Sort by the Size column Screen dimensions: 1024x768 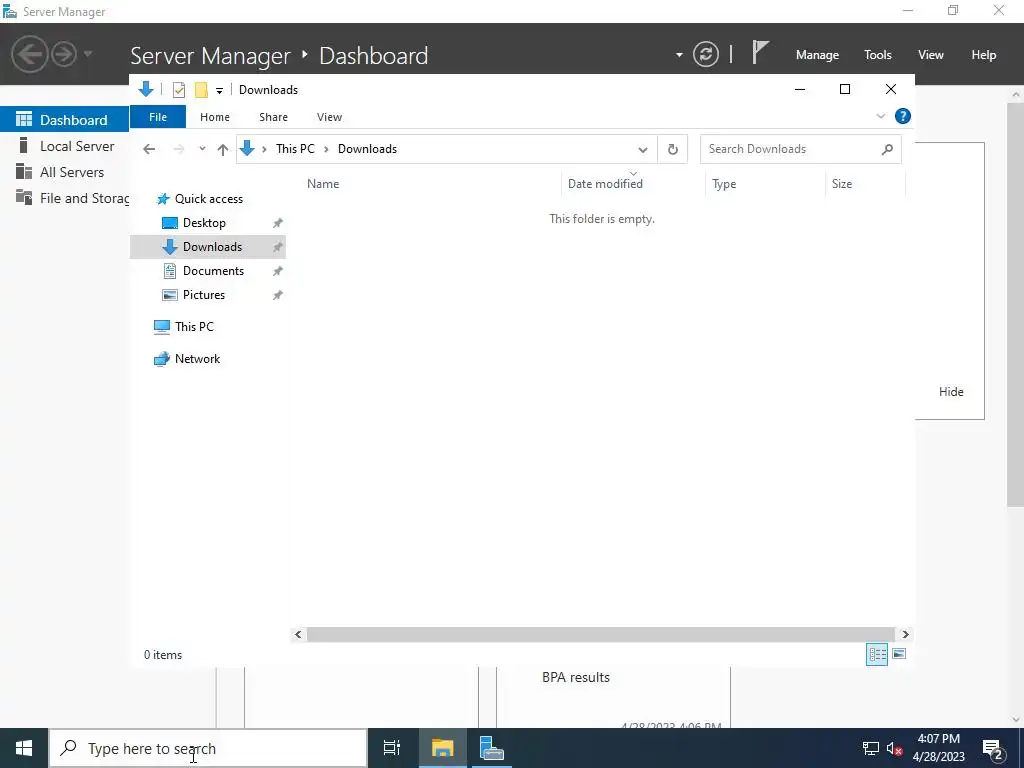click(865, 184)
